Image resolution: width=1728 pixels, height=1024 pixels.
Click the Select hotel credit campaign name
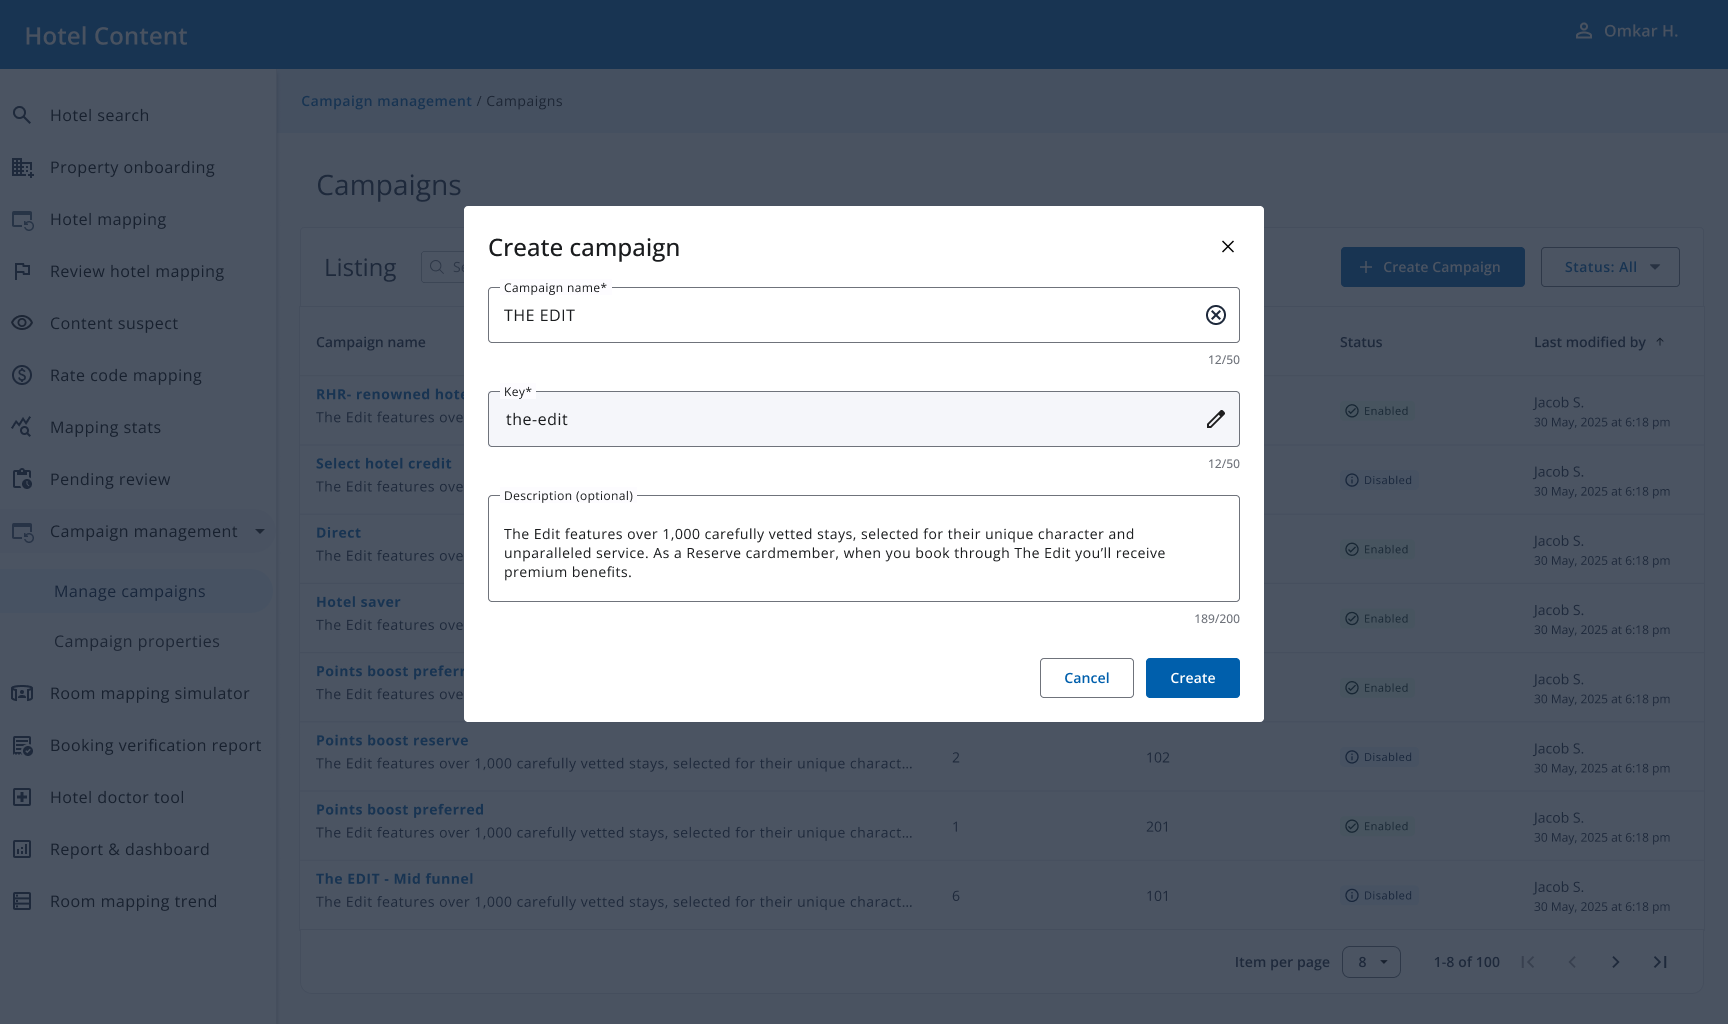pyautogui.click(x=384, y=463)
